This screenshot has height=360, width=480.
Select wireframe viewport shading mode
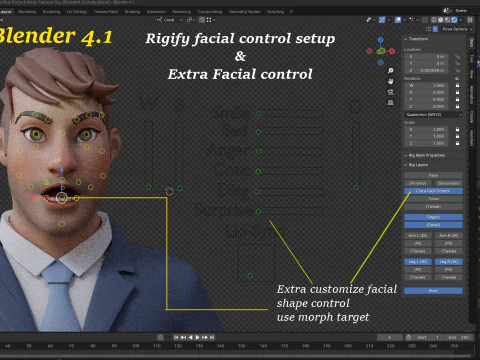click(x=434, y=20)
